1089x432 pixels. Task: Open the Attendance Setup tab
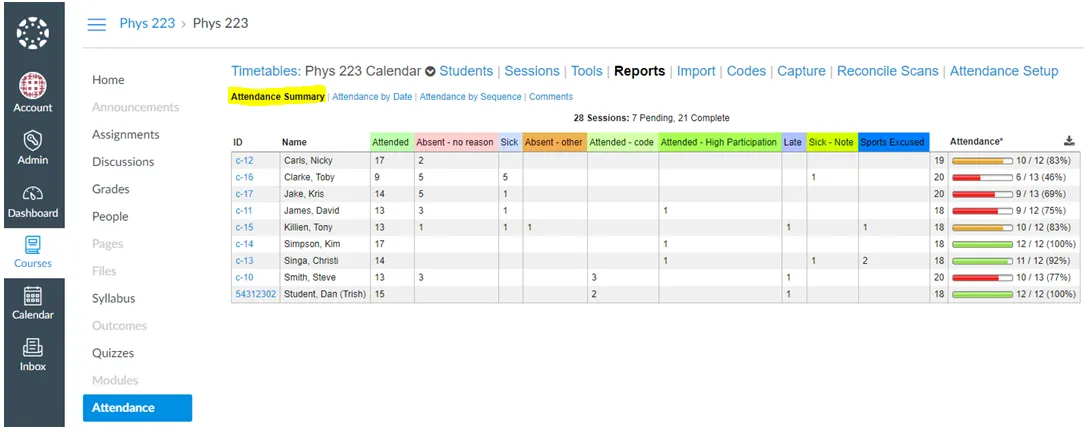1004,71
